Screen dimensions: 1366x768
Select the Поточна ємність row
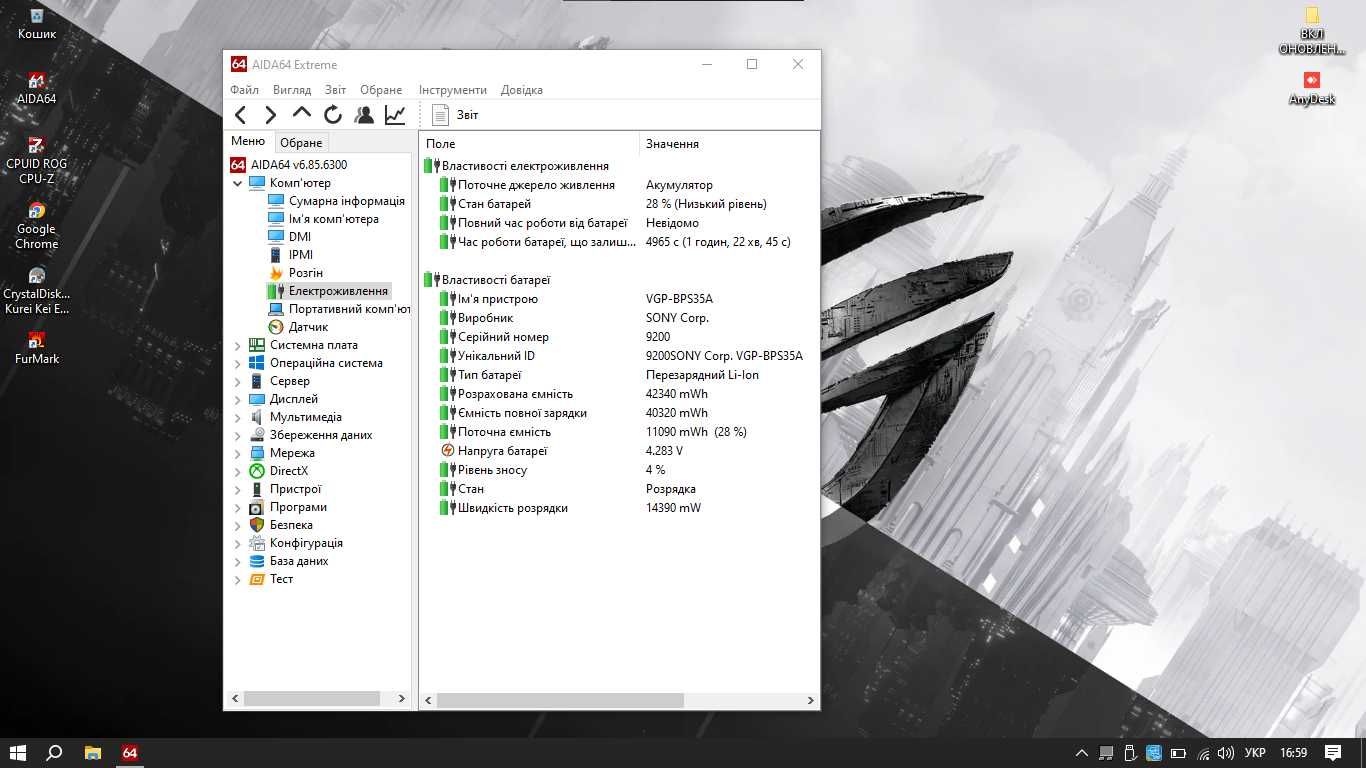[620, 432]
